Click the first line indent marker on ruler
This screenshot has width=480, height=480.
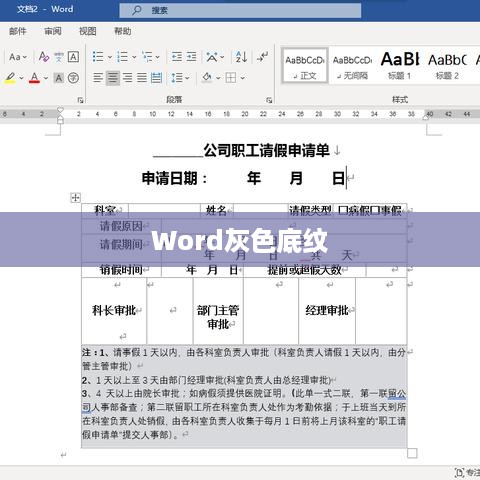click(60, 110)
